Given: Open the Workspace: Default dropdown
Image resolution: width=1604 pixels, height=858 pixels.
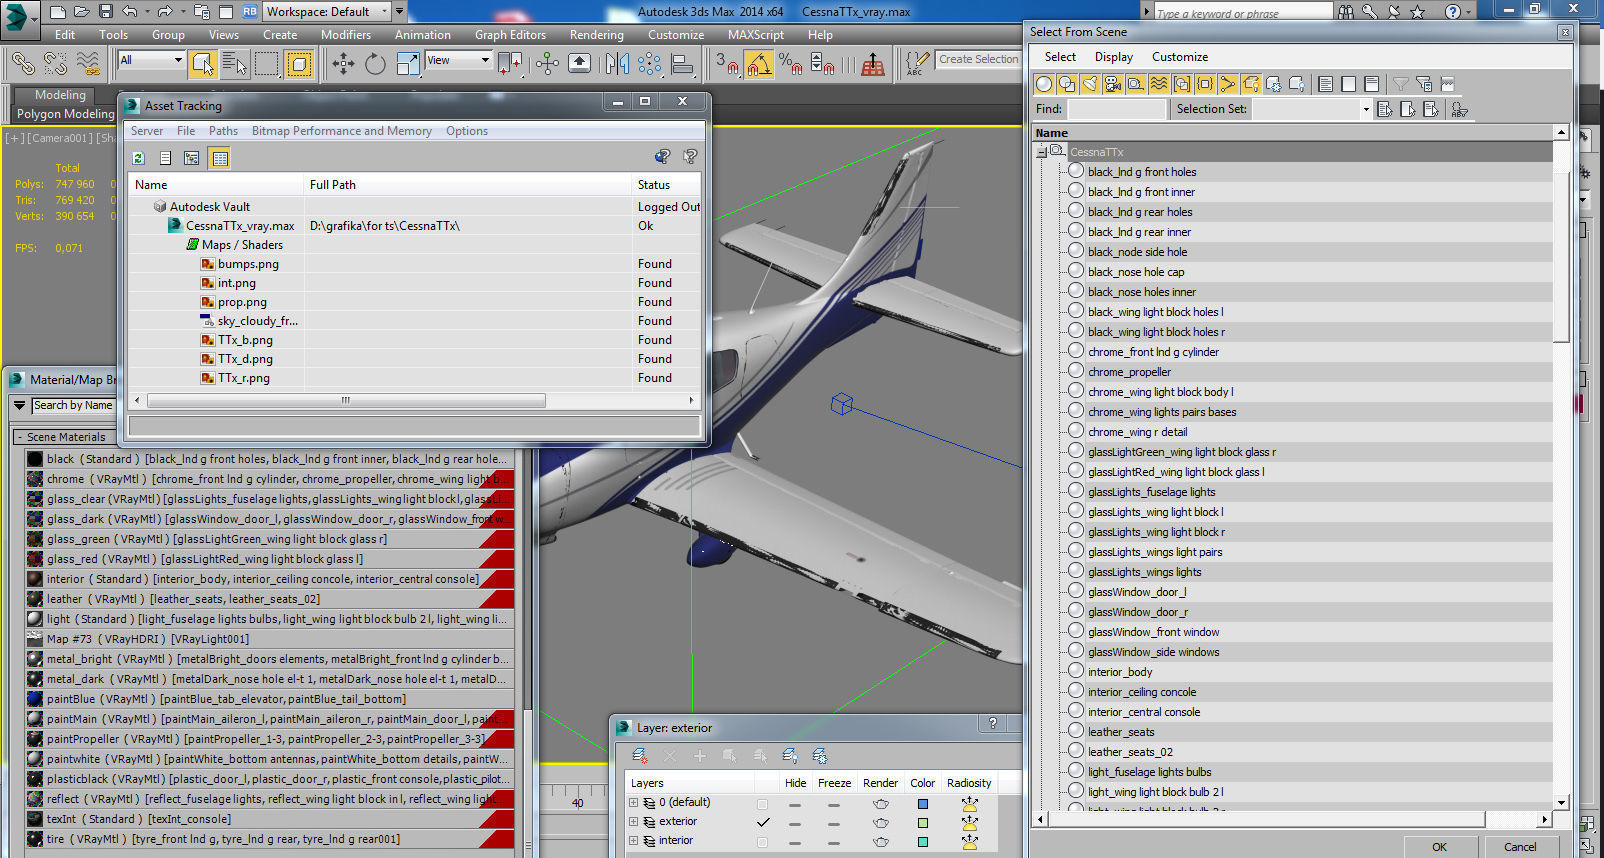Looking at the screenshot, I should pos(328,11).
